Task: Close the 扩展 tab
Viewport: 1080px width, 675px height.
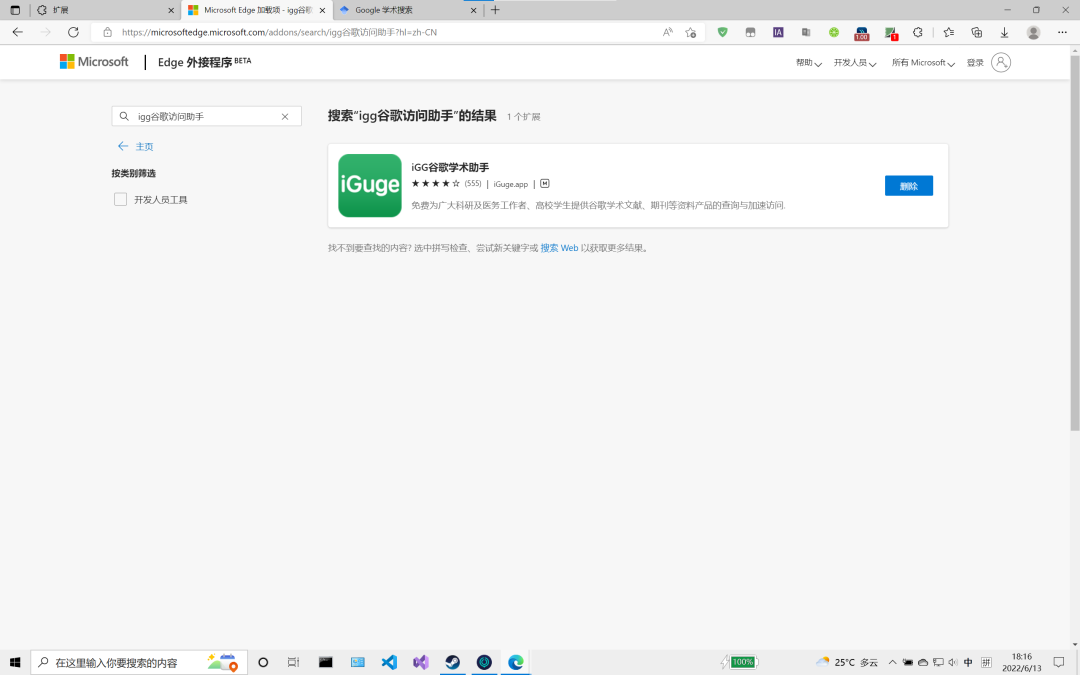Action: [x=172, y=10]
